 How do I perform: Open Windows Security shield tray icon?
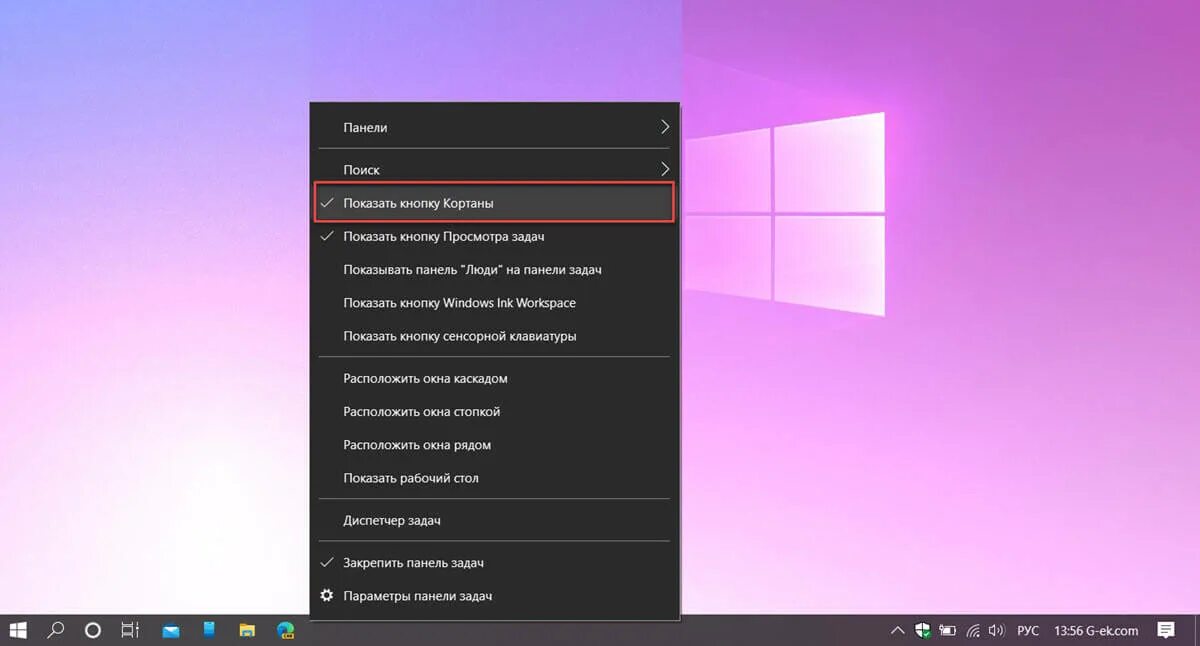(923, 630)
